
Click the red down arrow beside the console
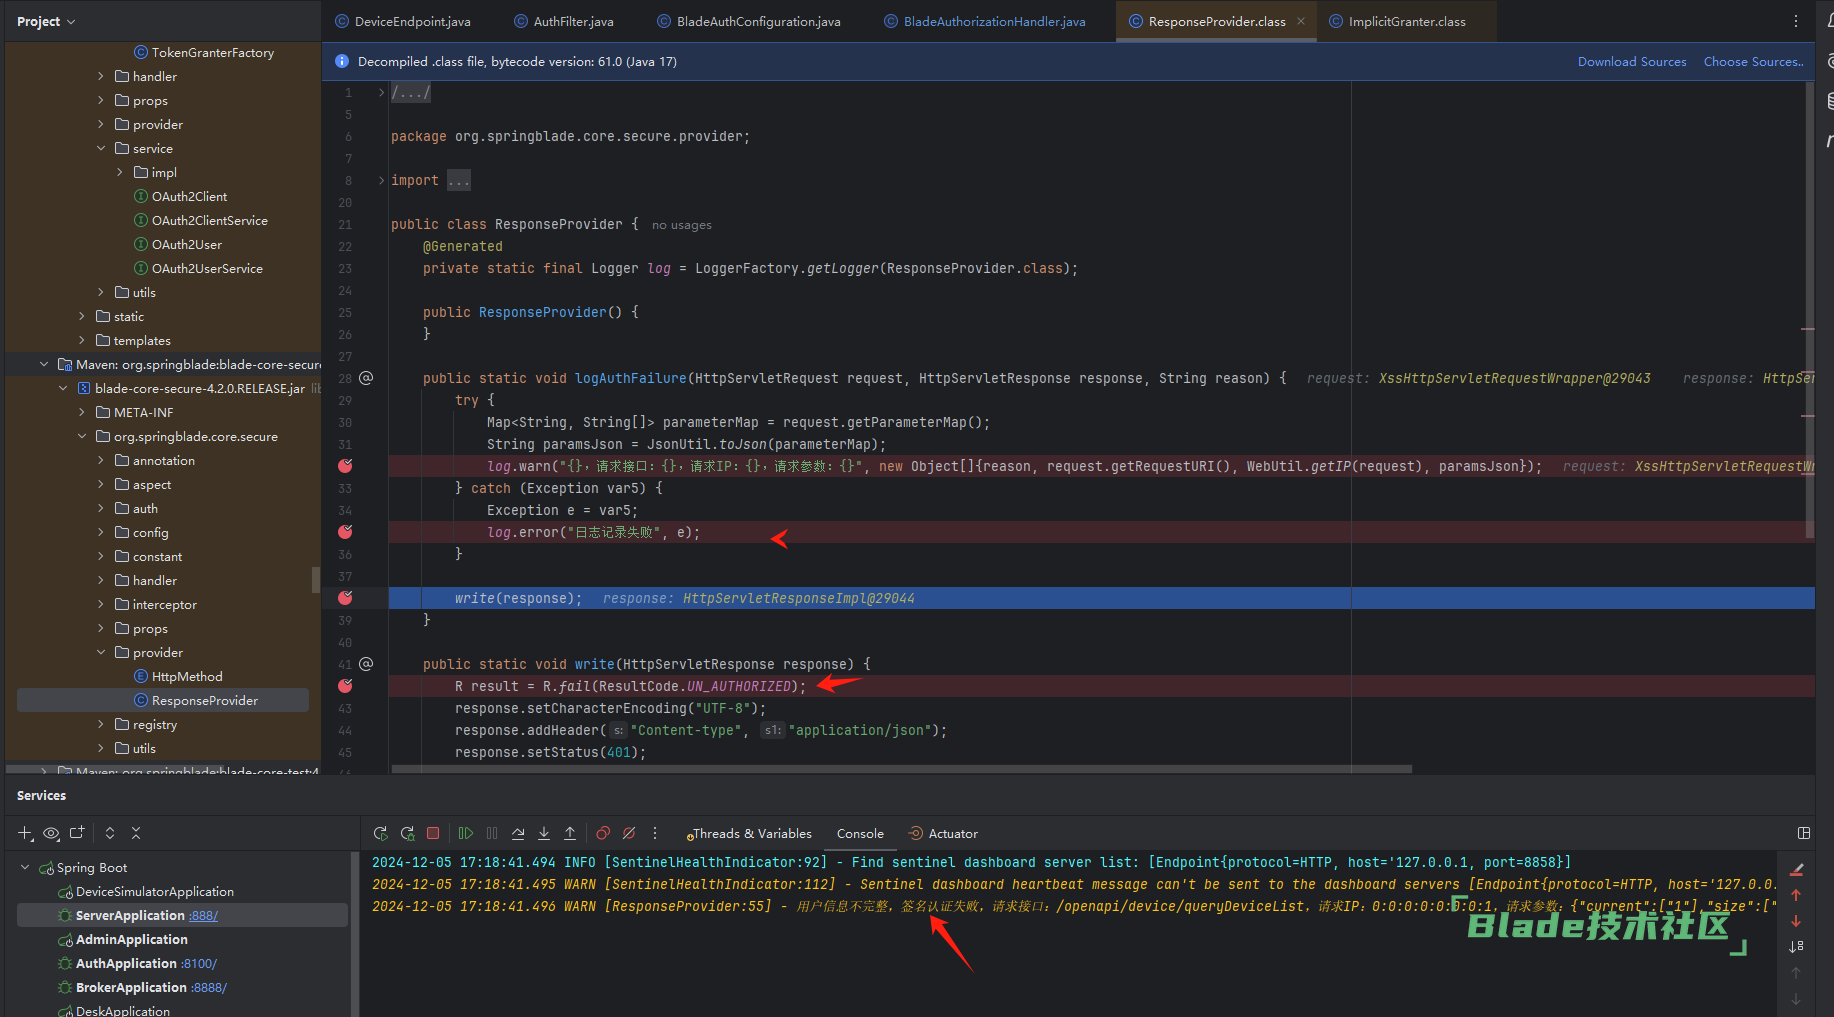coord(1797,921)
